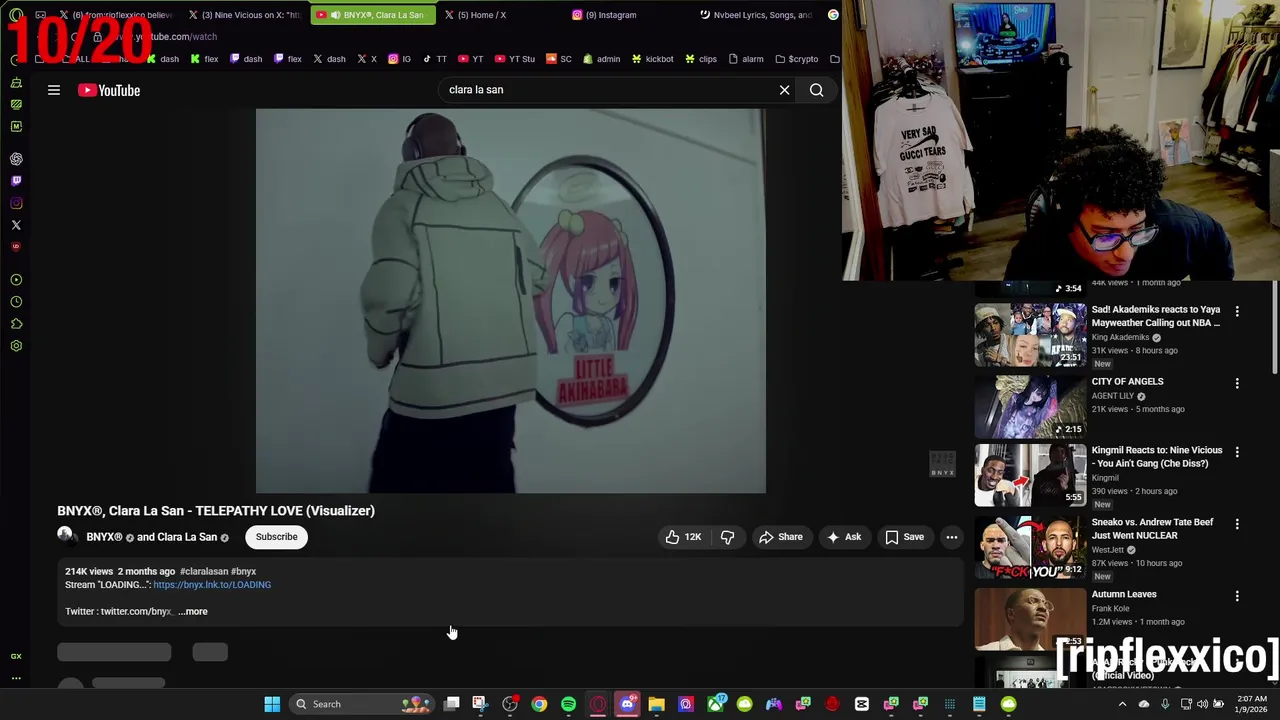The width and height of the screenshot is (1280, 720).
Task: Play or pause the video player
Action: (510, 300)
